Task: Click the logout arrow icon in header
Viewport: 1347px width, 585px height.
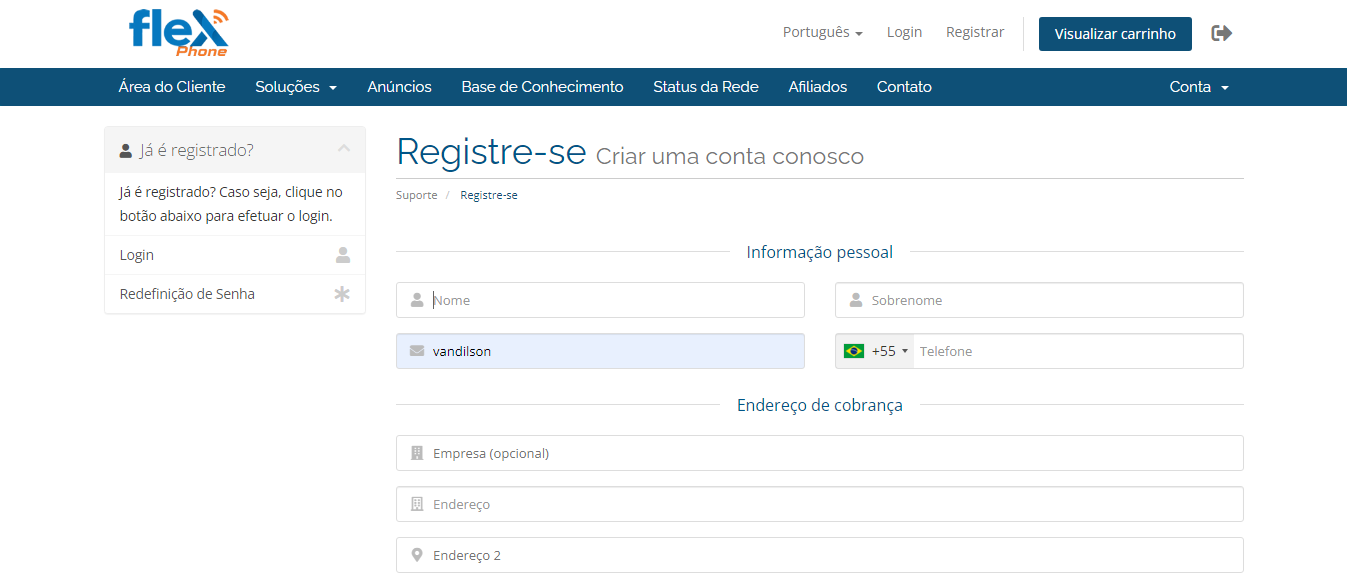Action: (x=1221, y=33)
